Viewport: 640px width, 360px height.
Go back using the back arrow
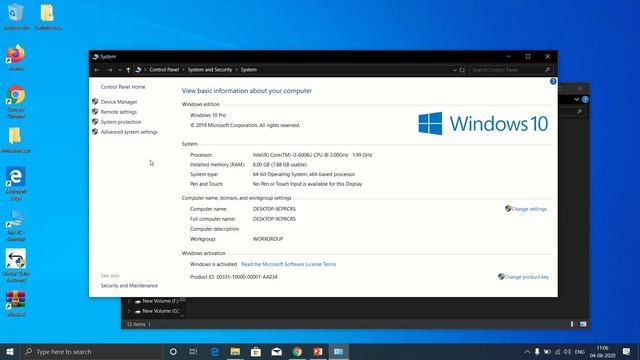97,70
